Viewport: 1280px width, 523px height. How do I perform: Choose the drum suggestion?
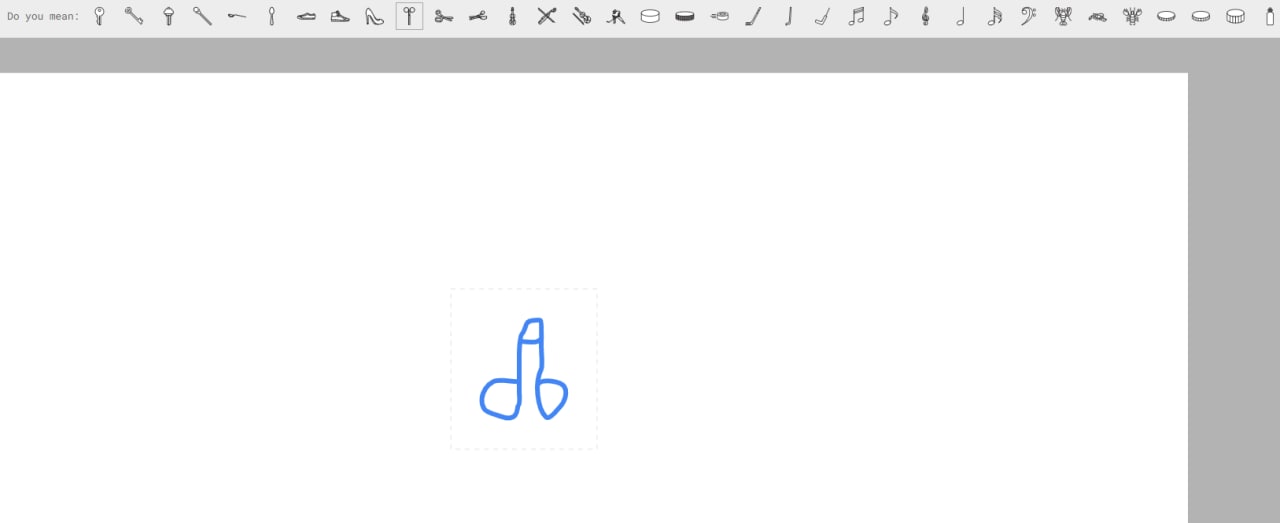click(x=1236, y=16)
